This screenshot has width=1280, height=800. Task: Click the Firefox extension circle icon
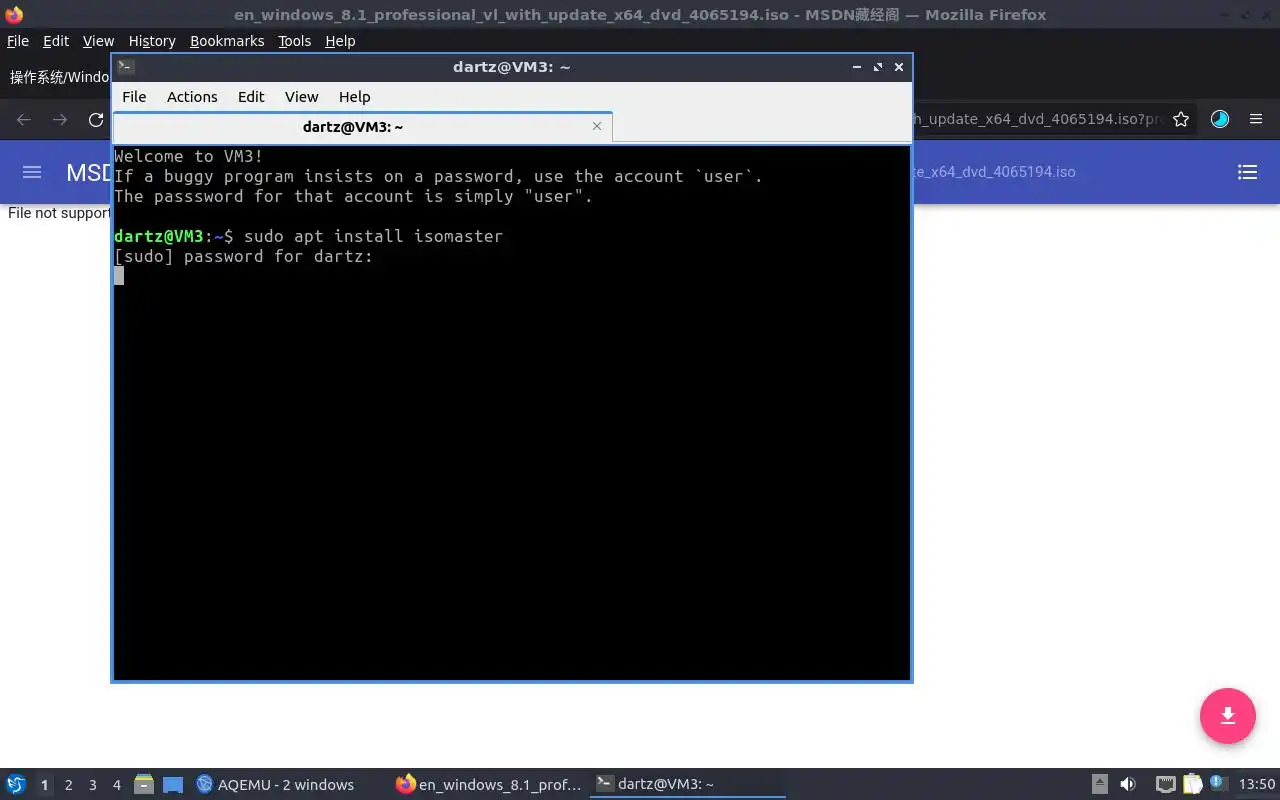point(1220,119)
